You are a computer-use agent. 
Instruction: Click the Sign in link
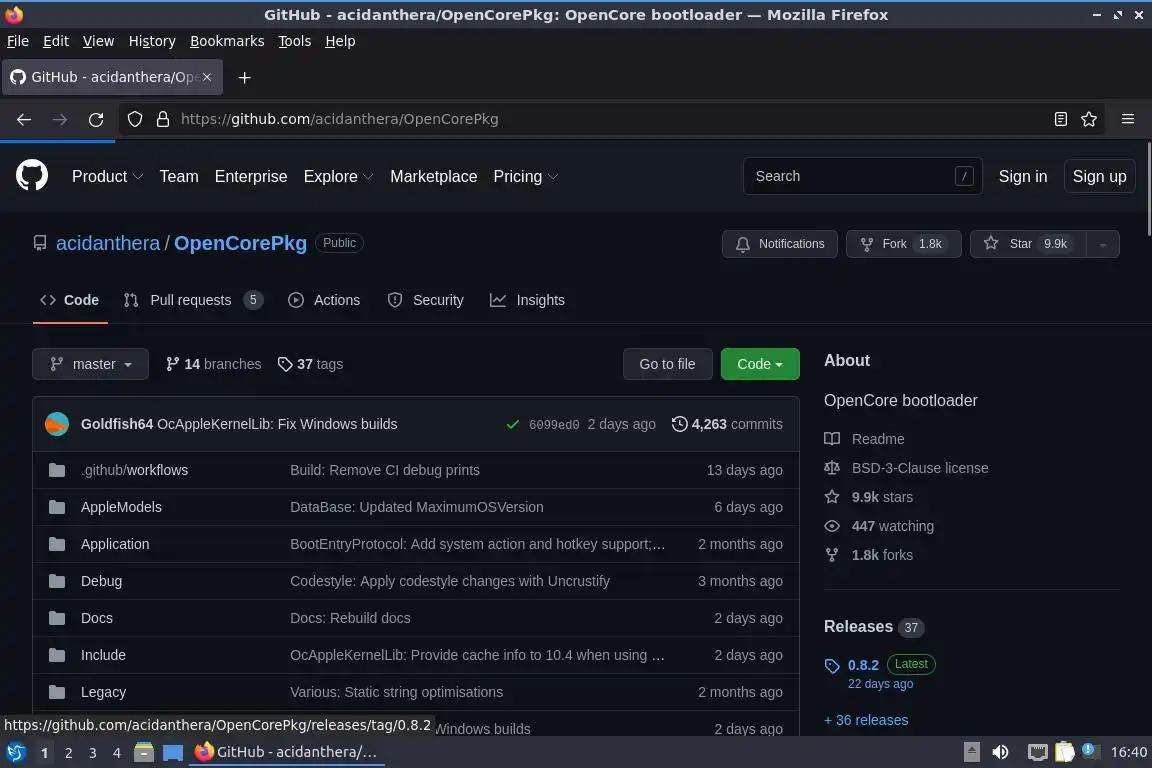coord(1023,176)
